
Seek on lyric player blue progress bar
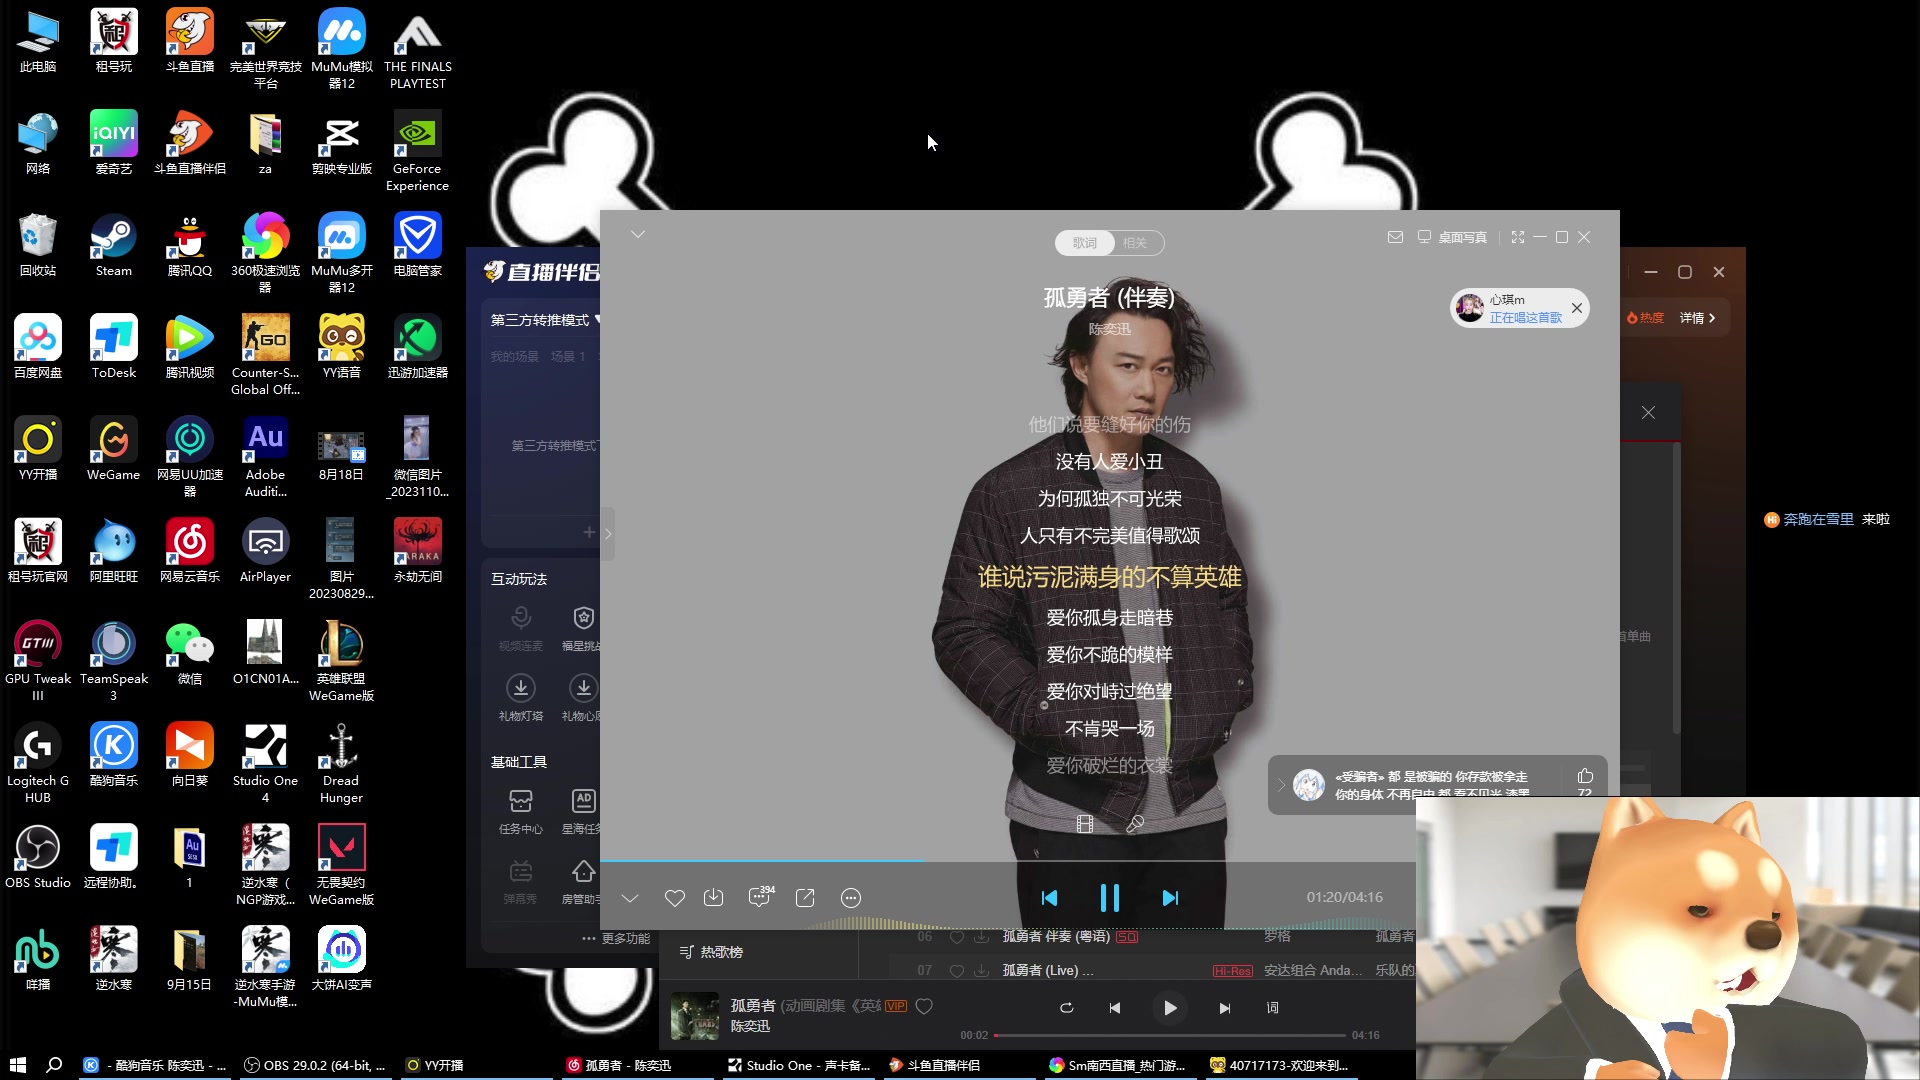pyautogui.click(x=1008, y=861)
